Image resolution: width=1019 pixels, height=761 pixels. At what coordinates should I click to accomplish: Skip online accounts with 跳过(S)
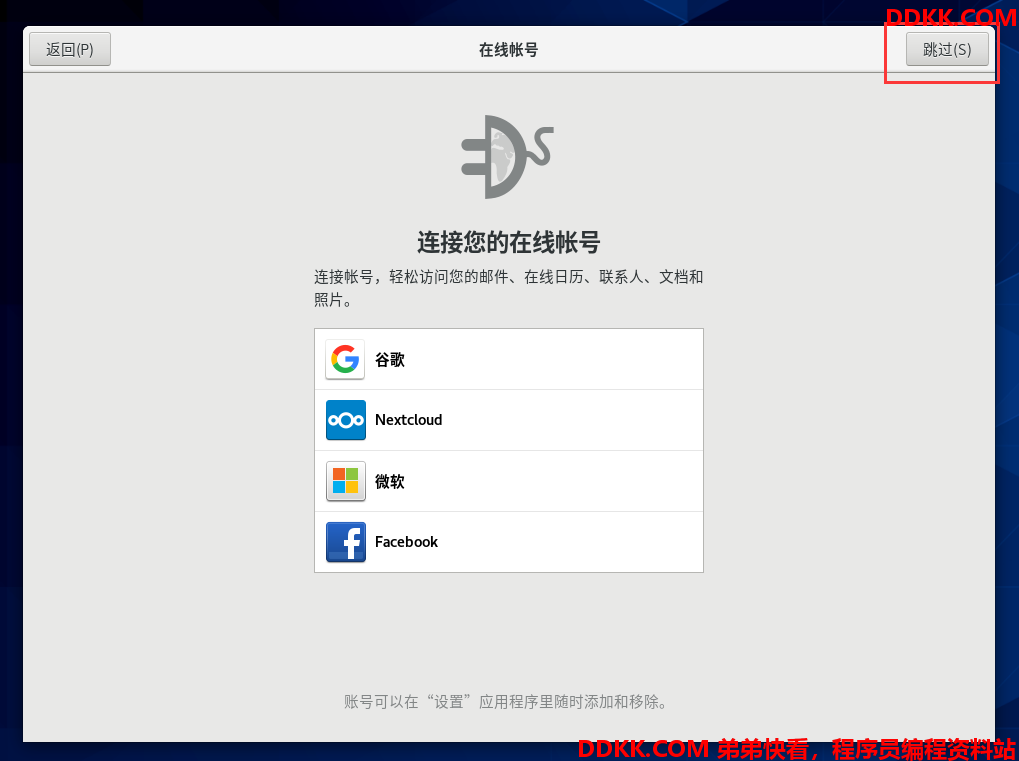[947, 49]
